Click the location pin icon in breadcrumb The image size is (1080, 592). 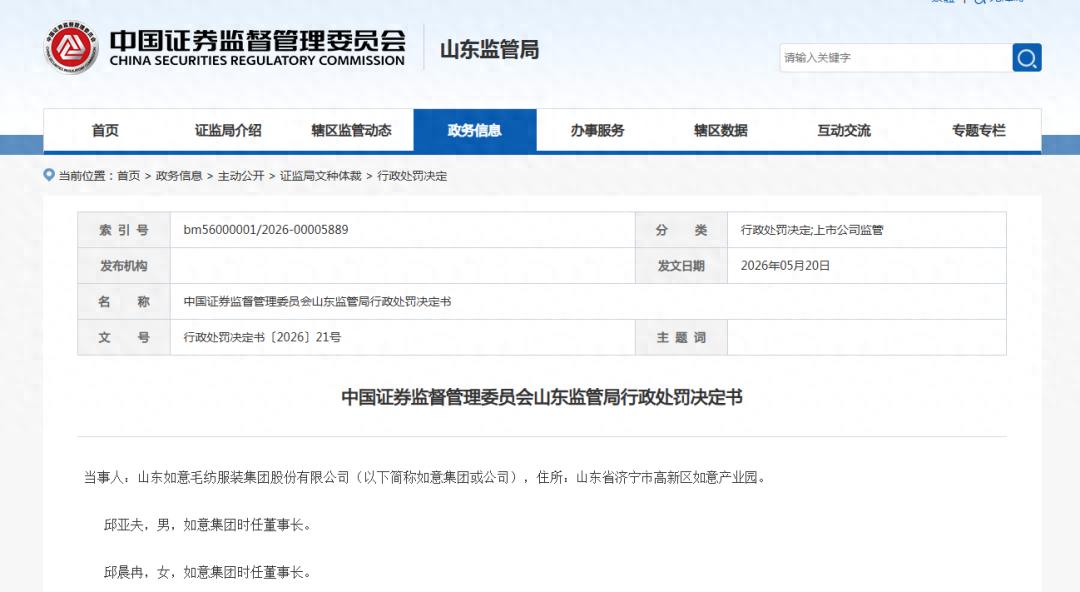[49, 175]
